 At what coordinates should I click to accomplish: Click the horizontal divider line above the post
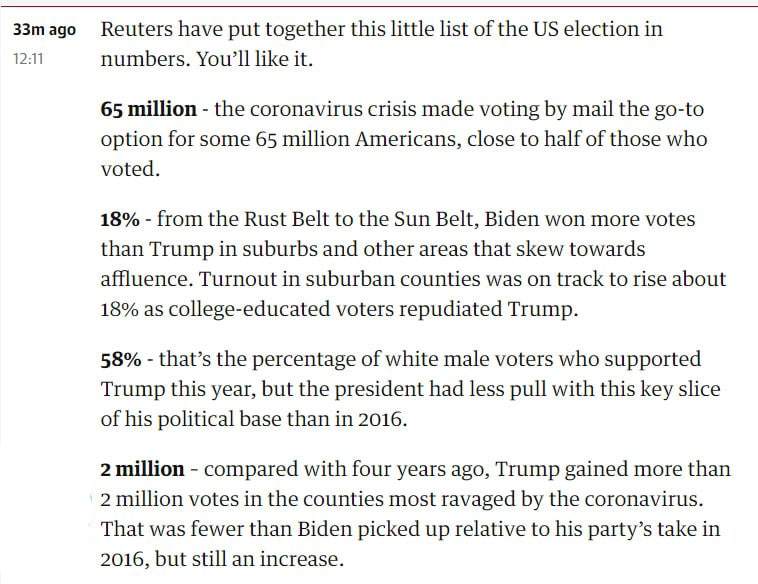point(379,6)
